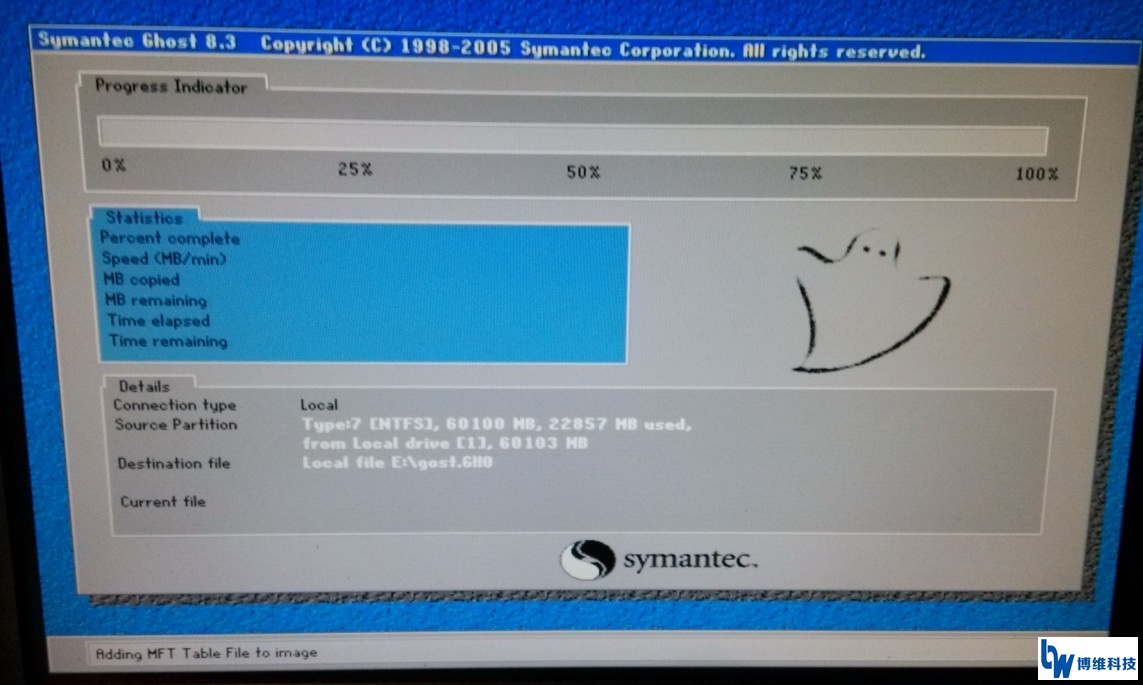Click 'Adding MFT Table File to image' status
The width and height of the screenshot is (1143, 685).
tap(206, 653)
